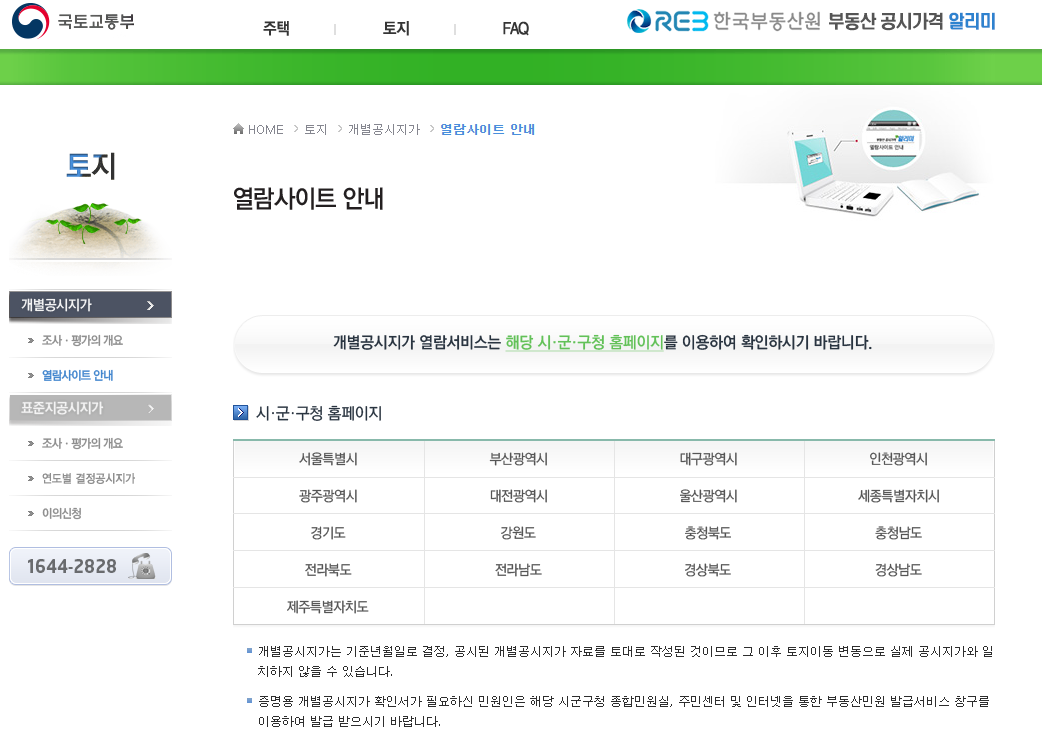Expand the 개별공시지가 sidebar menu
The image size is (1042, 742).
[x=90, y=305]
